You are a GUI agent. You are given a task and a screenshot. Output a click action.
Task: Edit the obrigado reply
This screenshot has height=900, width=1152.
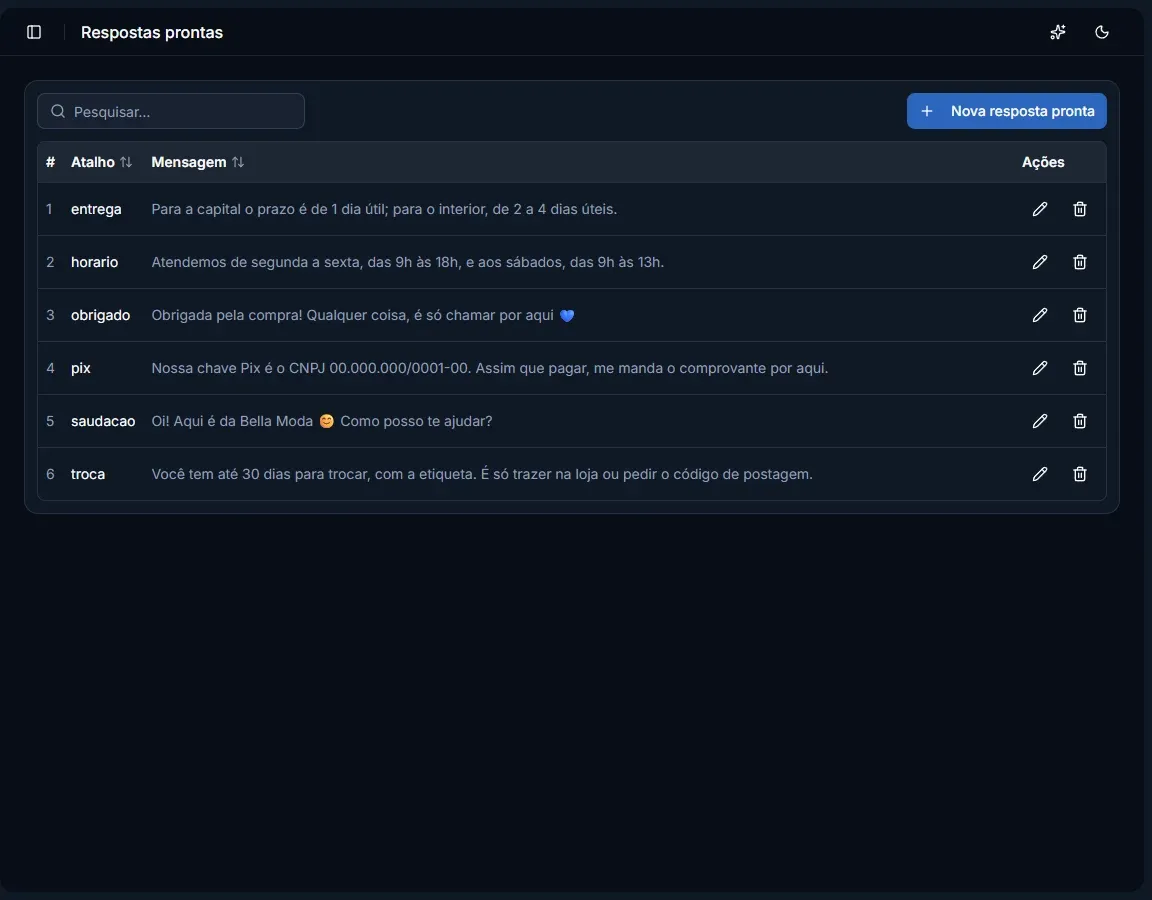pos(1040,315)
